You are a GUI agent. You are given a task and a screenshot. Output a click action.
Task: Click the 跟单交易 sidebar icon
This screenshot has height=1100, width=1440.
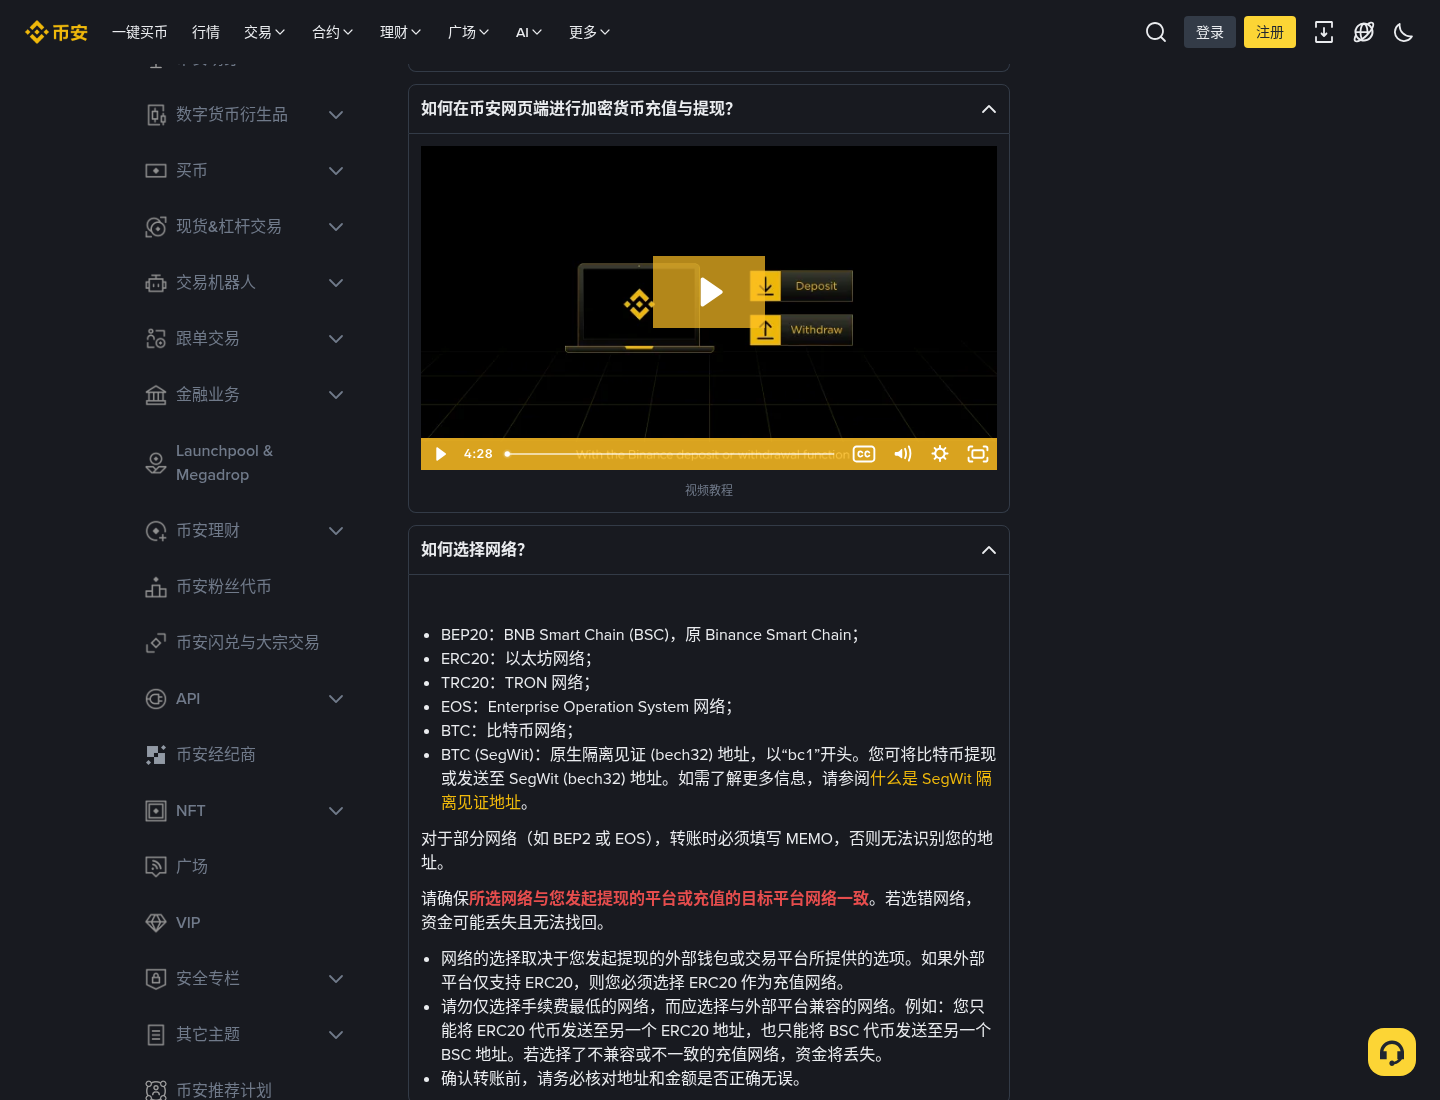(x=156, y=339)
